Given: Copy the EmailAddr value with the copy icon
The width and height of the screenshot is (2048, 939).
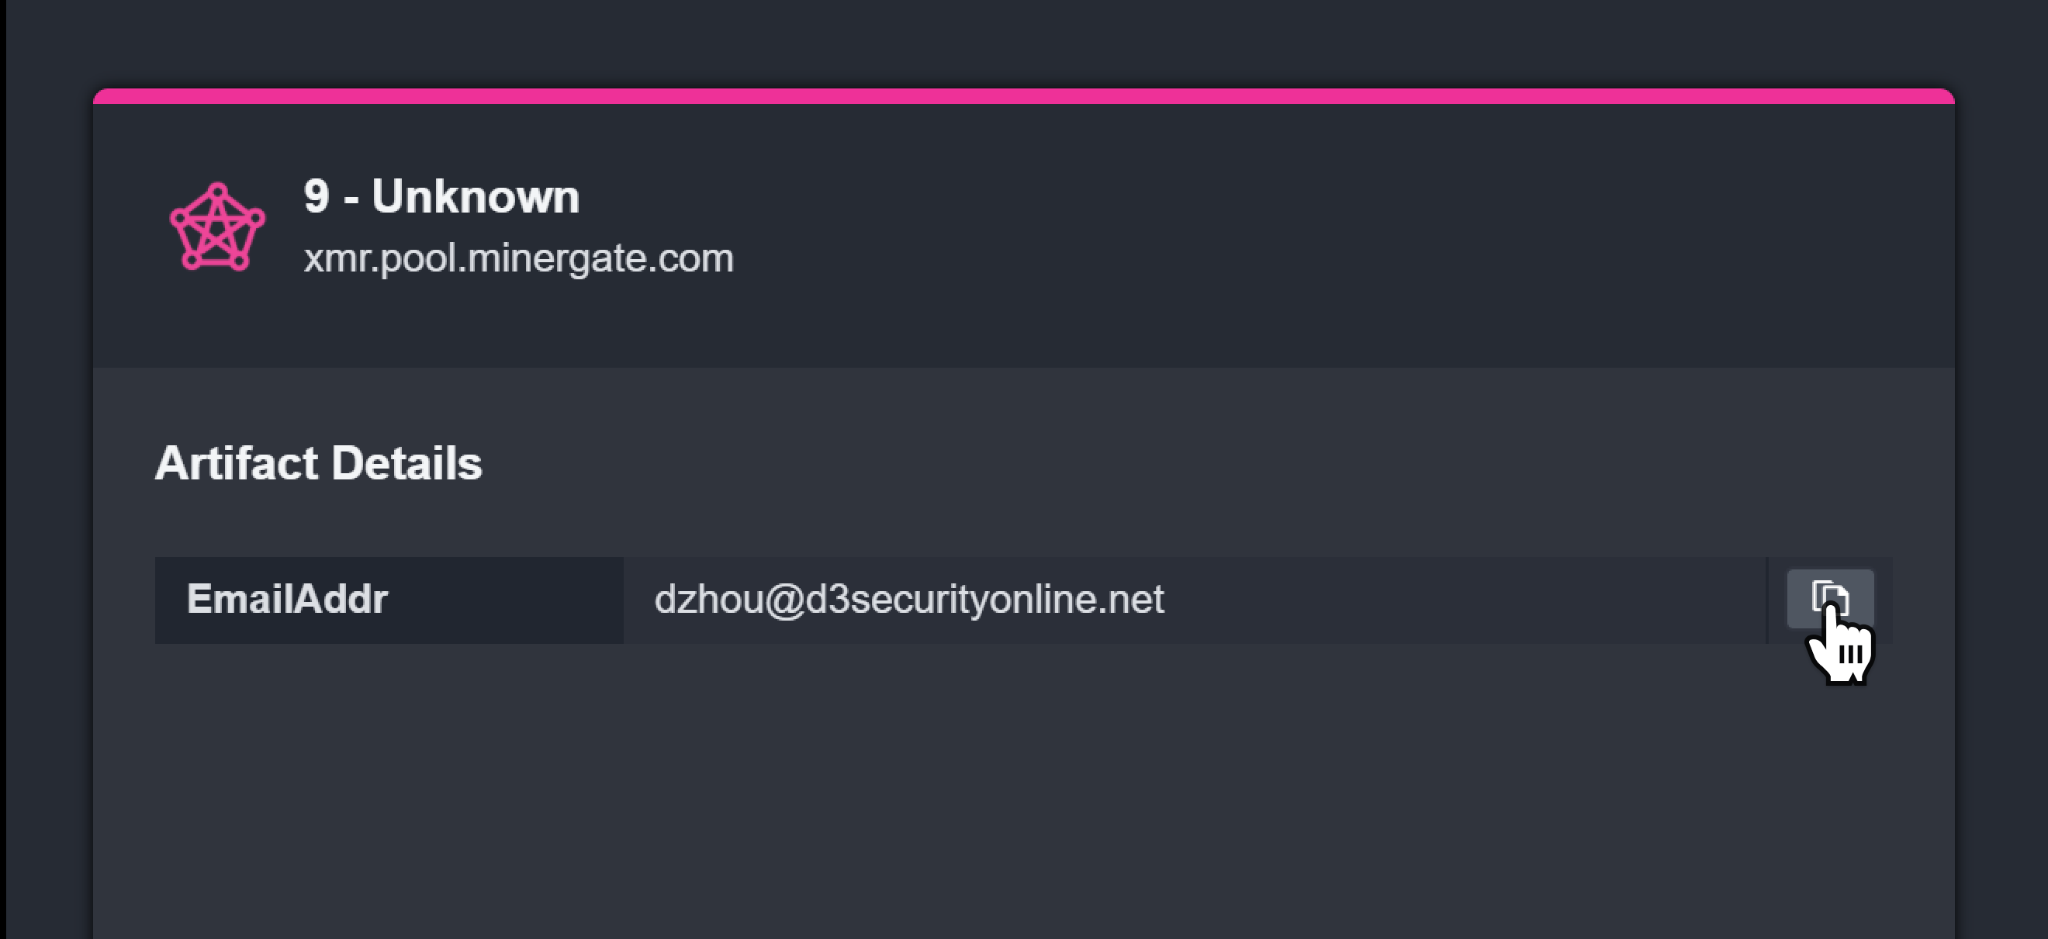Looking at the screenshot, I should click(x=1829, y=599).
